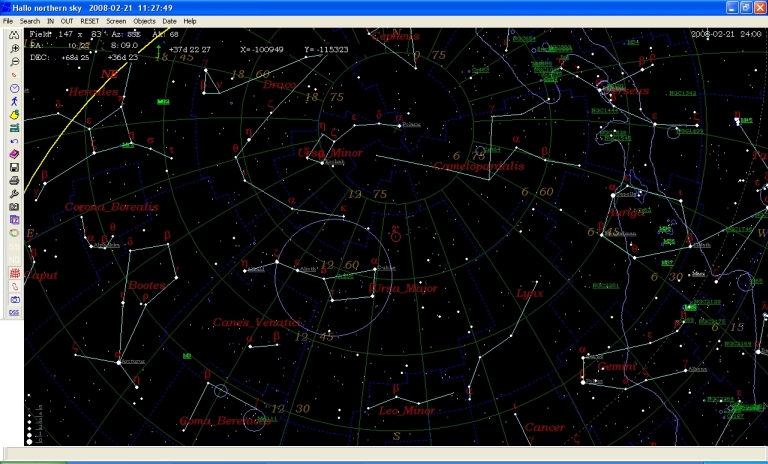768x464 pixels.
Task: Click the blue camera icon in sidebar
Action: coord(14,299)
